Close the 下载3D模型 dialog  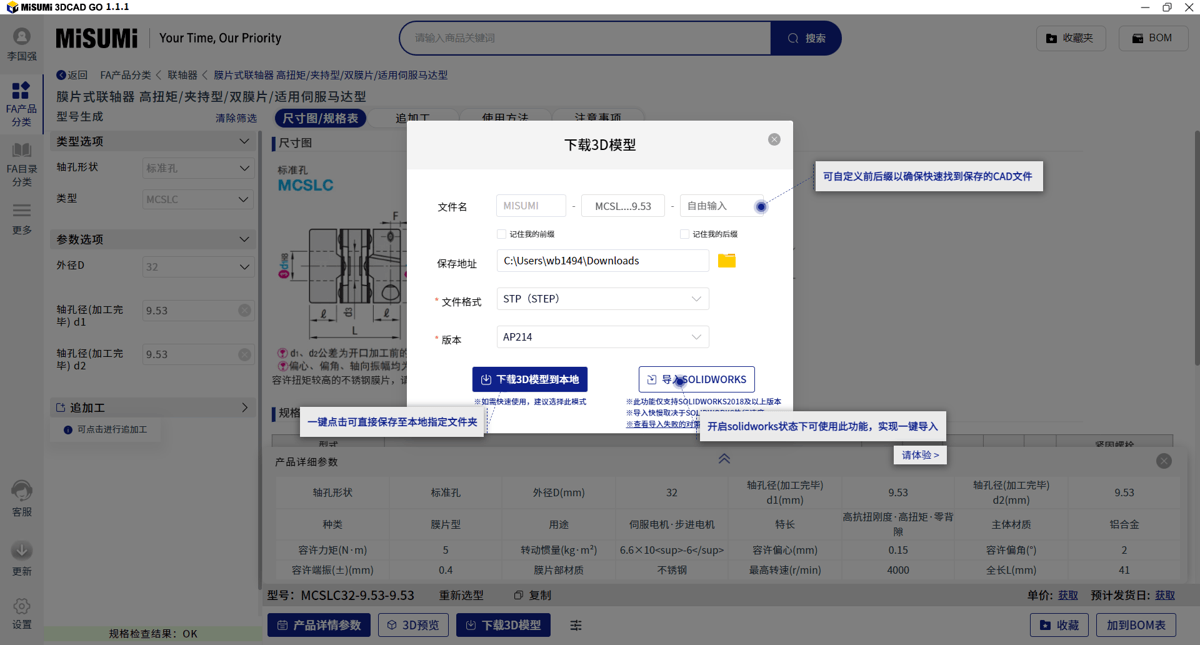coord(774,140)
